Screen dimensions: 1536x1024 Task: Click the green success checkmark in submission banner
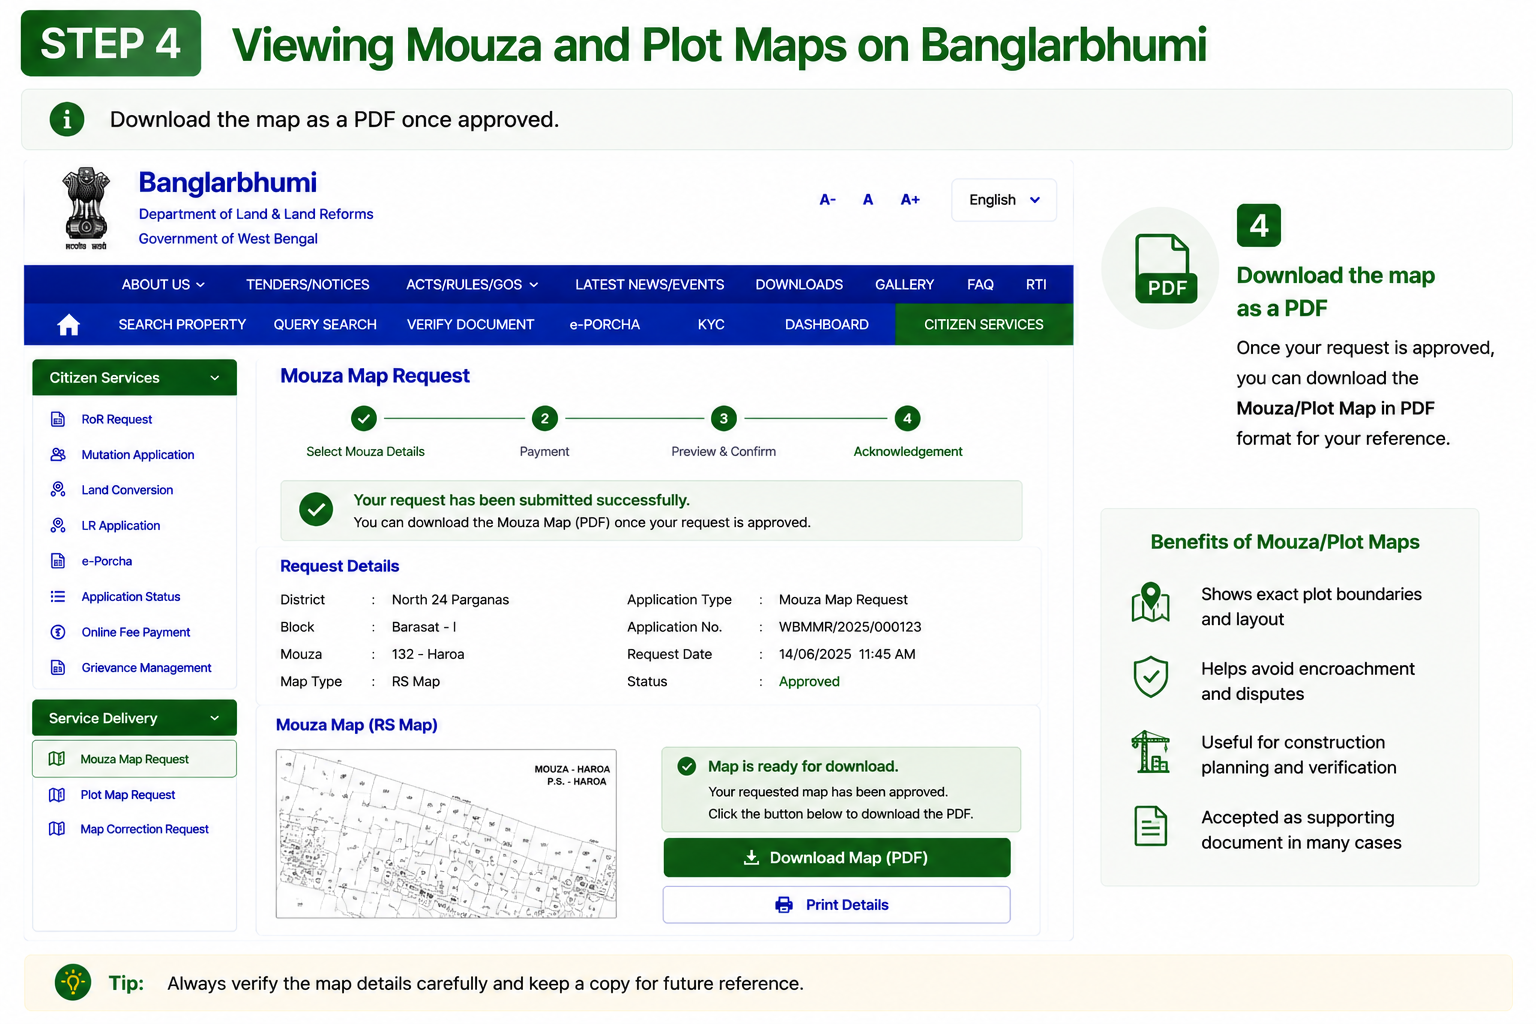pos(316,510)
